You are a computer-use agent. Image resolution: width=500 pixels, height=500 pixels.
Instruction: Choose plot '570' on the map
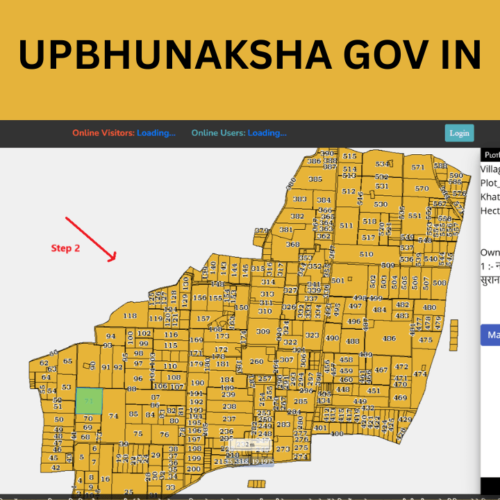[x=422, y=189]
